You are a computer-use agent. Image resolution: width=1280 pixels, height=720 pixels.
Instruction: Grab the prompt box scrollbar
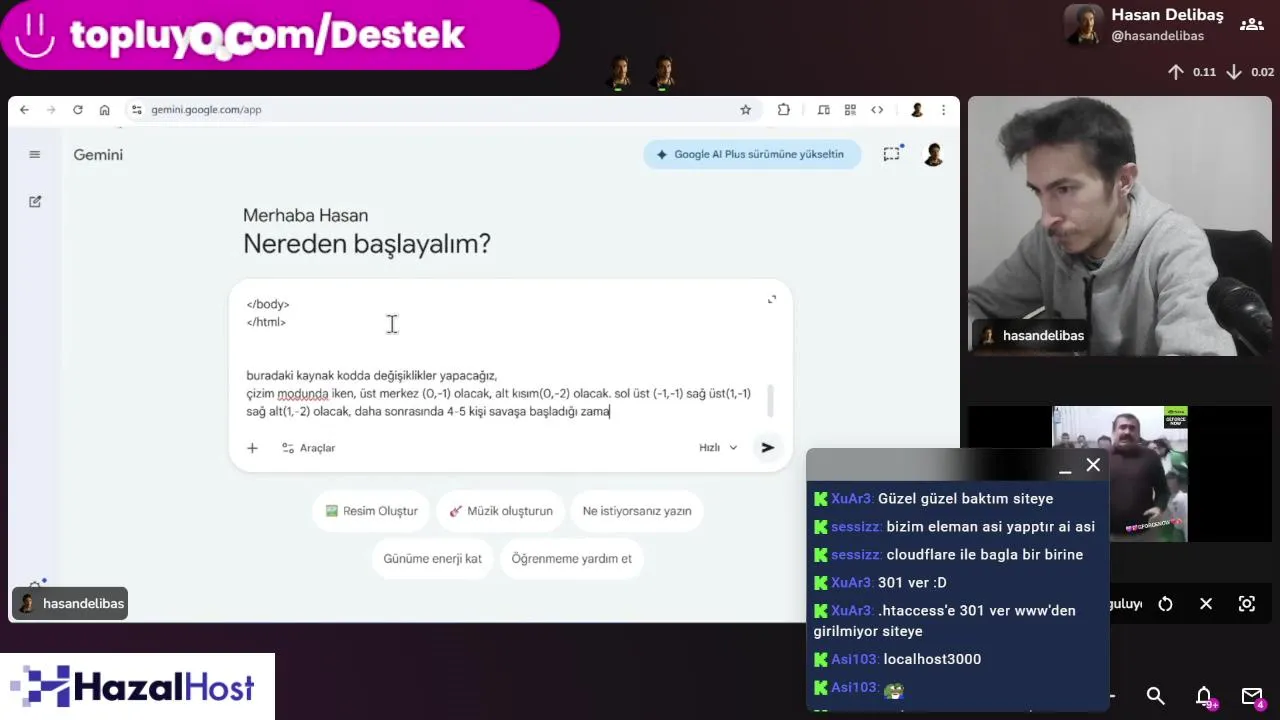tap(769, 401)
